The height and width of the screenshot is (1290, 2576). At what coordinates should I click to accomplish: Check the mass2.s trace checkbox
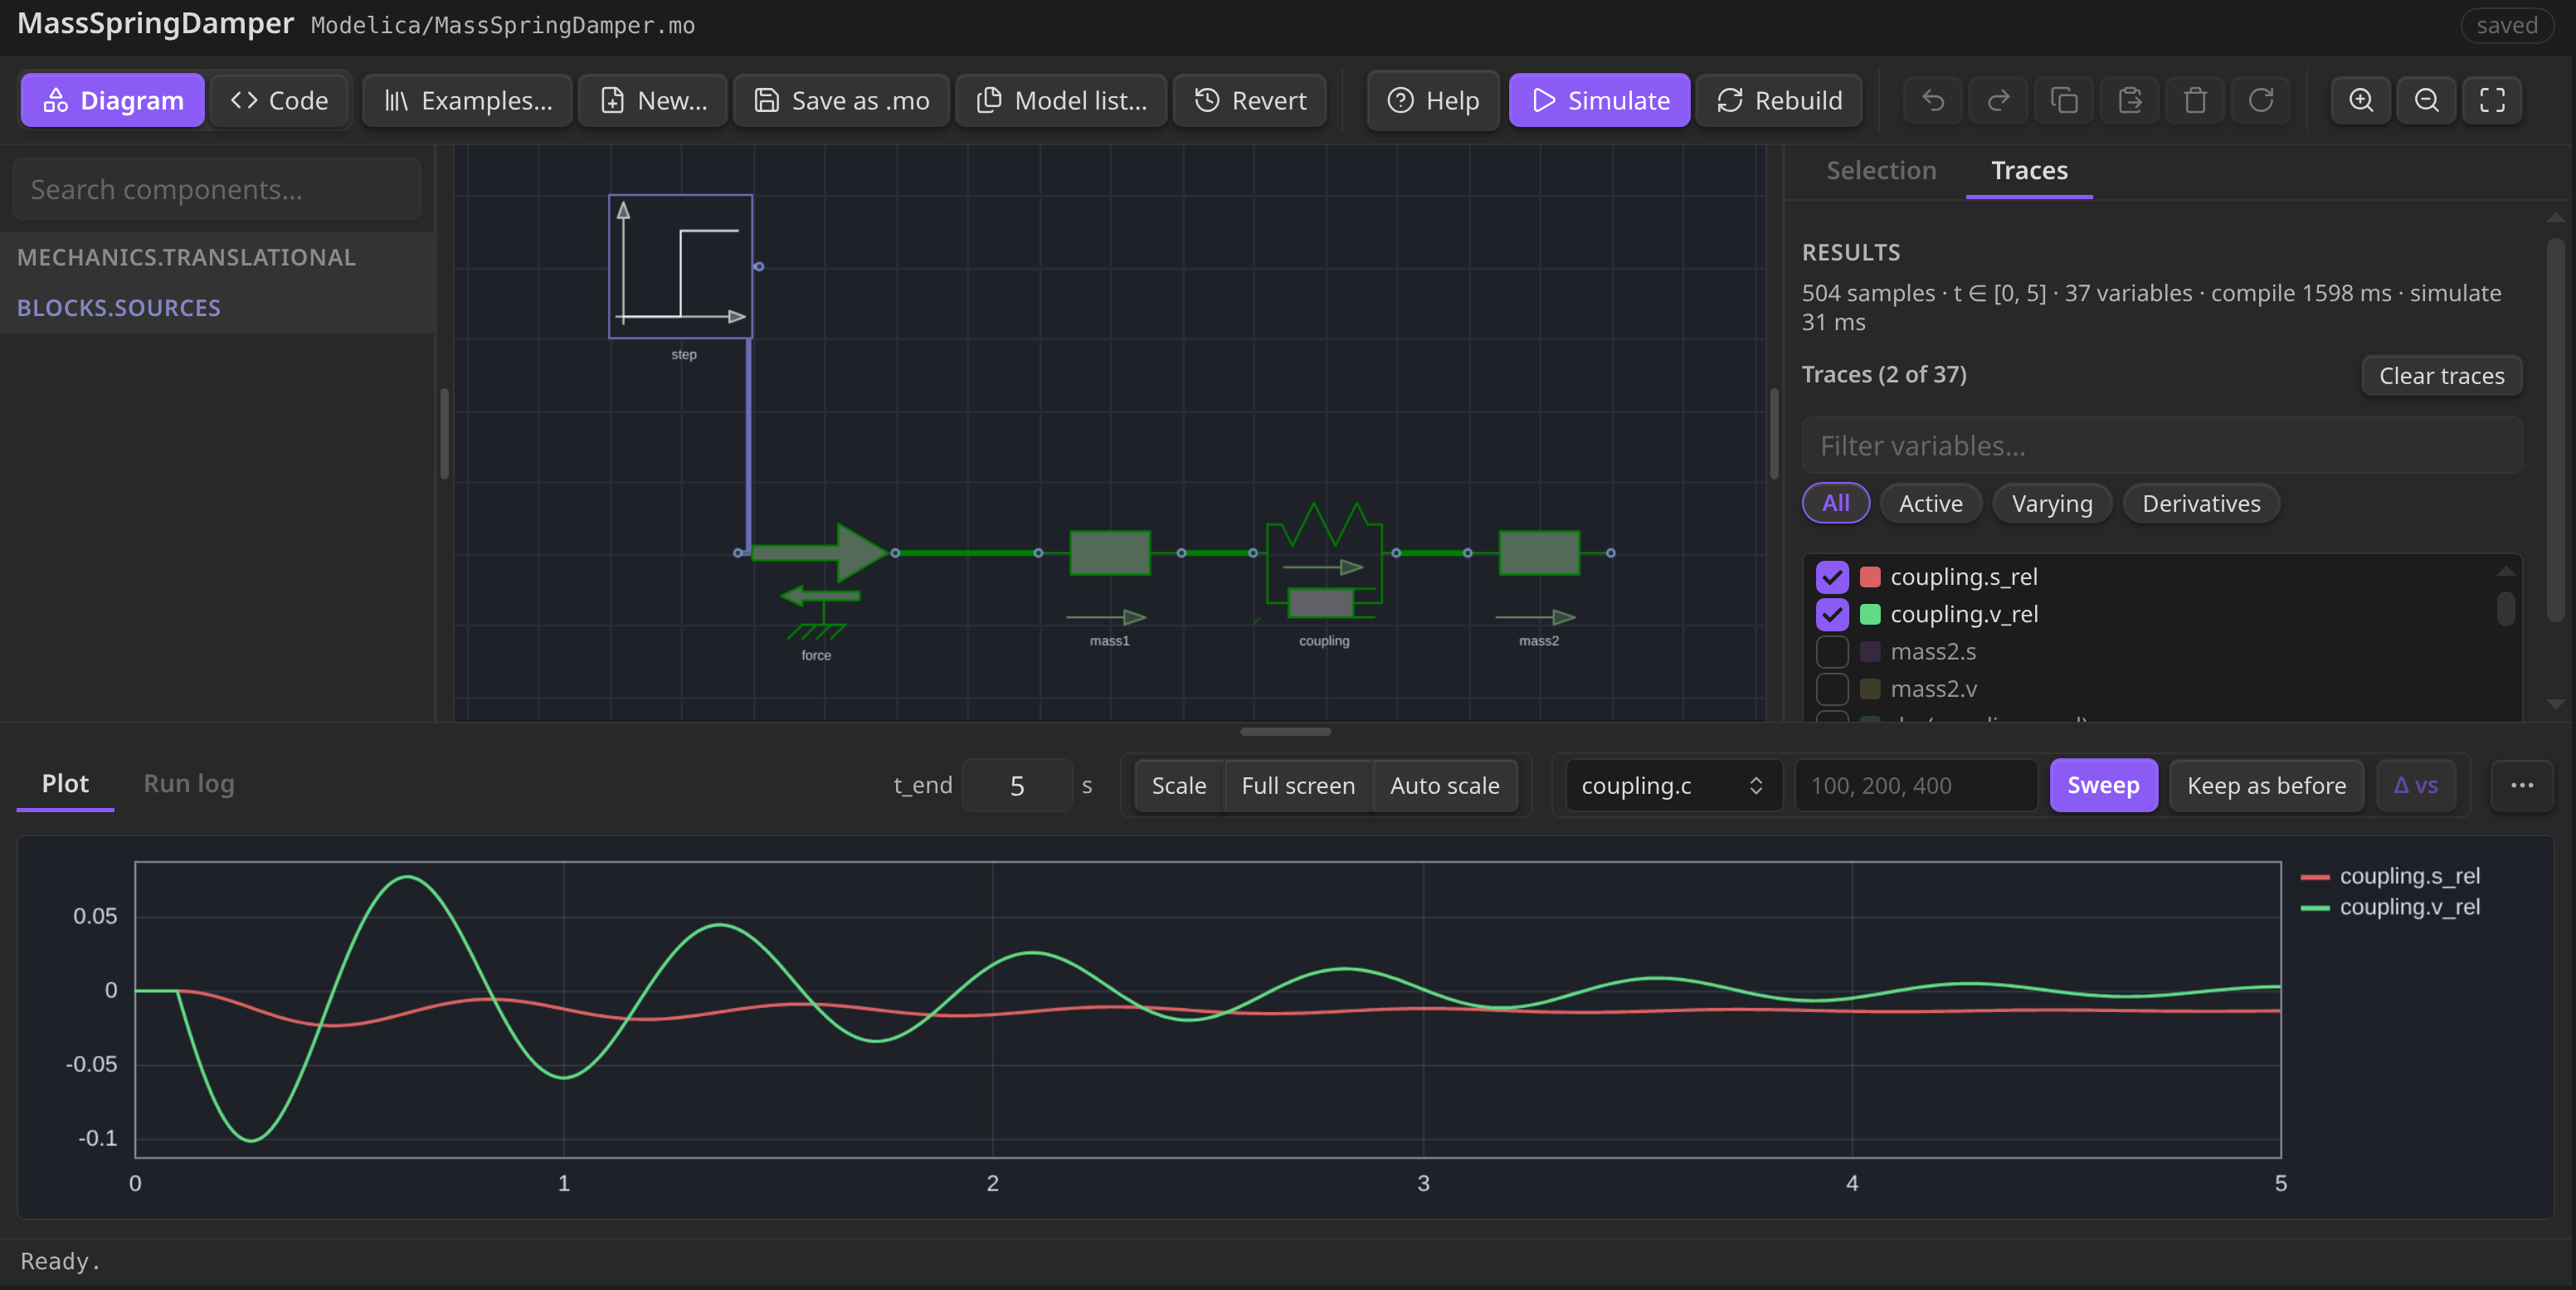tap(1832, 651)
